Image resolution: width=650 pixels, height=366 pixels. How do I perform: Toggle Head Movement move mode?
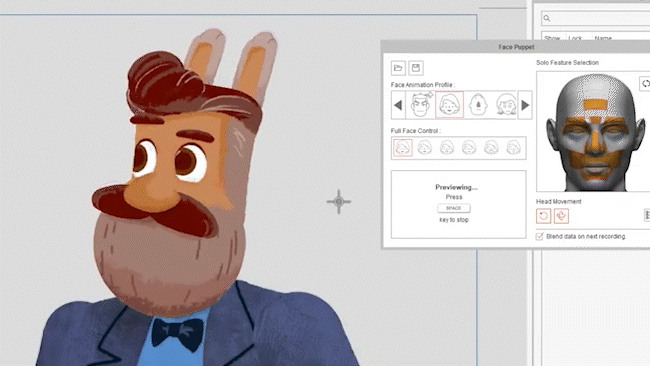click(561, 216)
